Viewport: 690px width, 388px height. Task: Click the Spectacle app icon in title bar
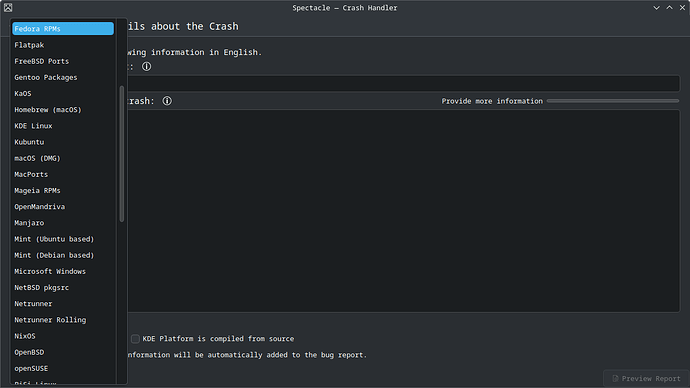pos(8,7)
